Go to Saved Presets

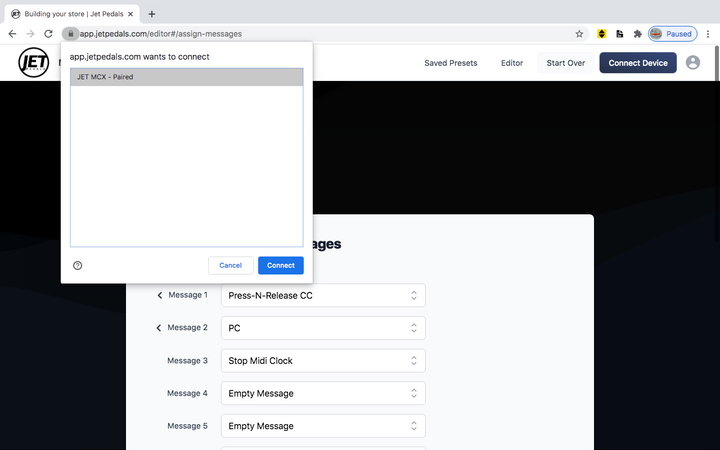pos(450,63)
